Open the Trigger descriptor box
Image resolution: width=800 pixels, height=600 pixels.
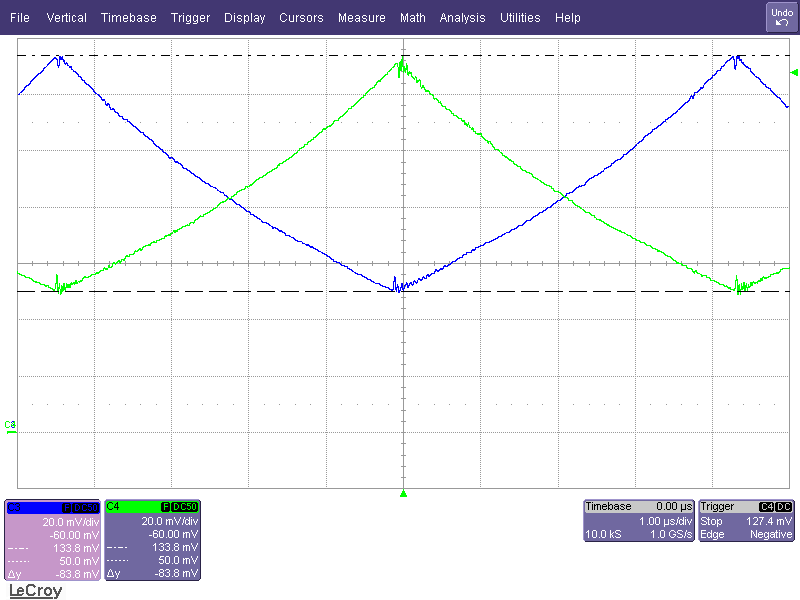point(746,520)
